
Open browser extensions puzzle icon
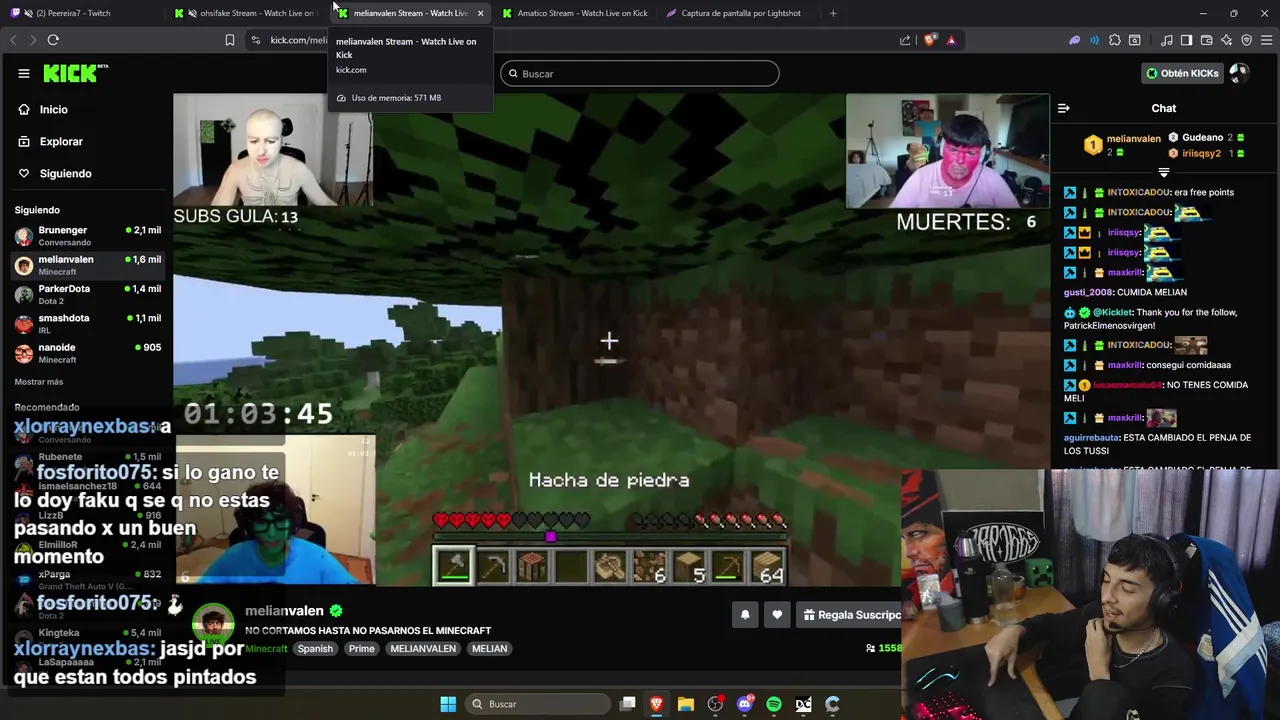(1115, 40)
